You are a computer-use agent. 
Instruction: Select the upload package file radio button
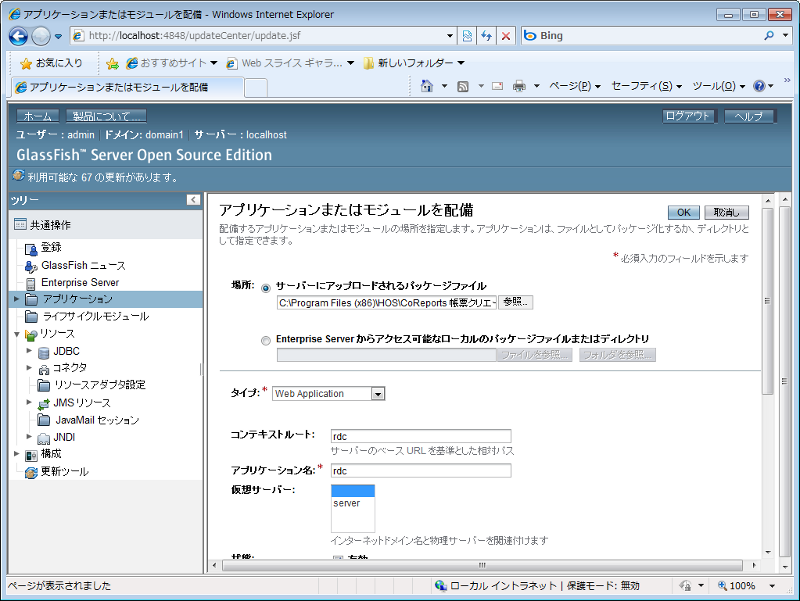pyautogui.click(x=266, y=288)
